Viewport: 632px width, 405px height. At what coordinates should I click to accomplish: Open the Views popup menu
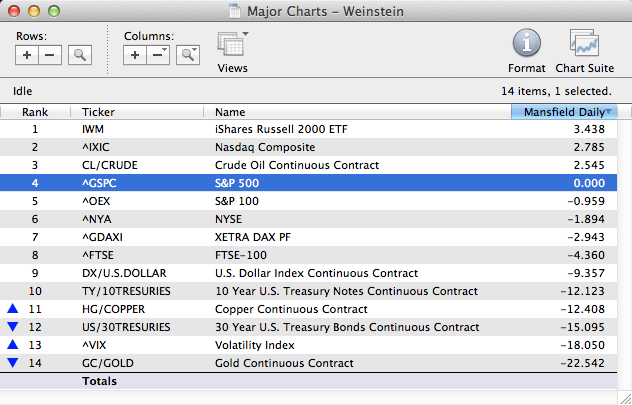[x=232, y=47]
